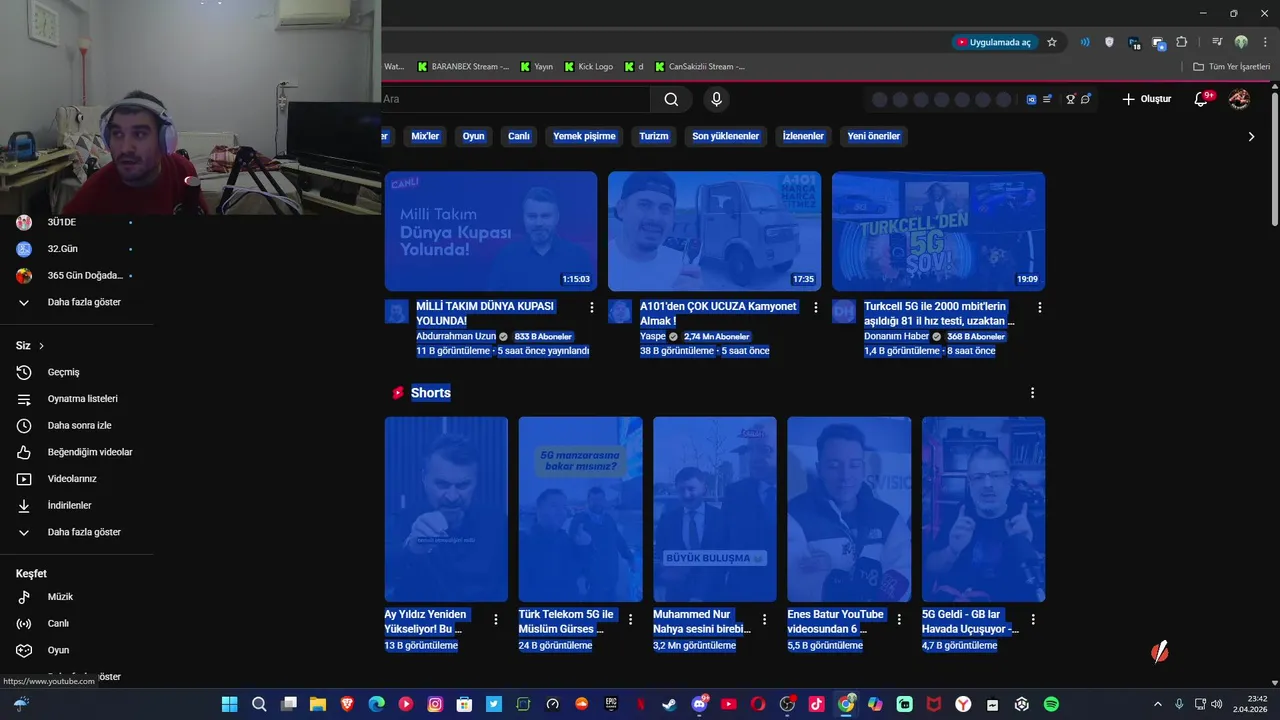
Task: Click Donanım Haber channel avatar
Action: (844, 311)
